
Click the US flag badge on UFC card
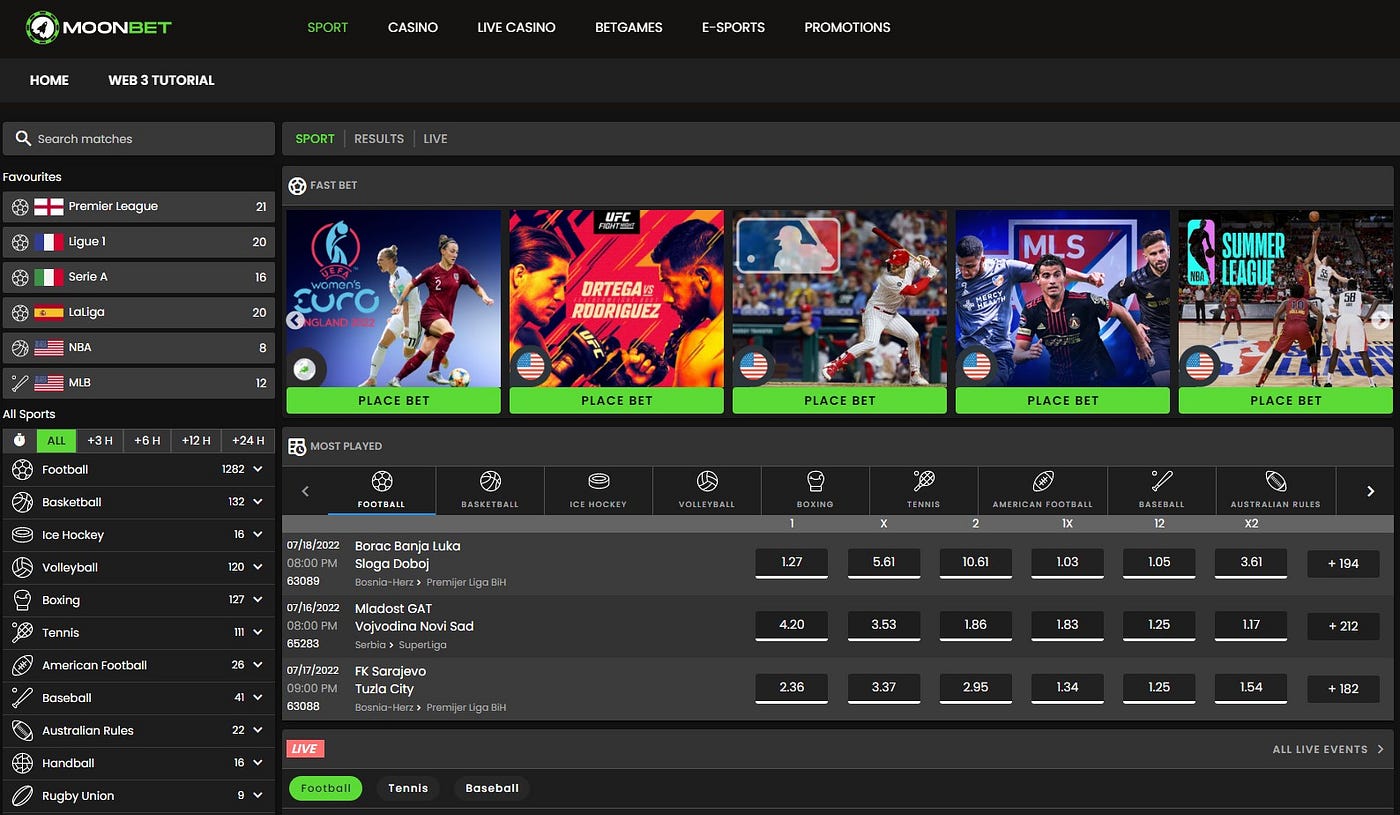[x=530, y=366]
